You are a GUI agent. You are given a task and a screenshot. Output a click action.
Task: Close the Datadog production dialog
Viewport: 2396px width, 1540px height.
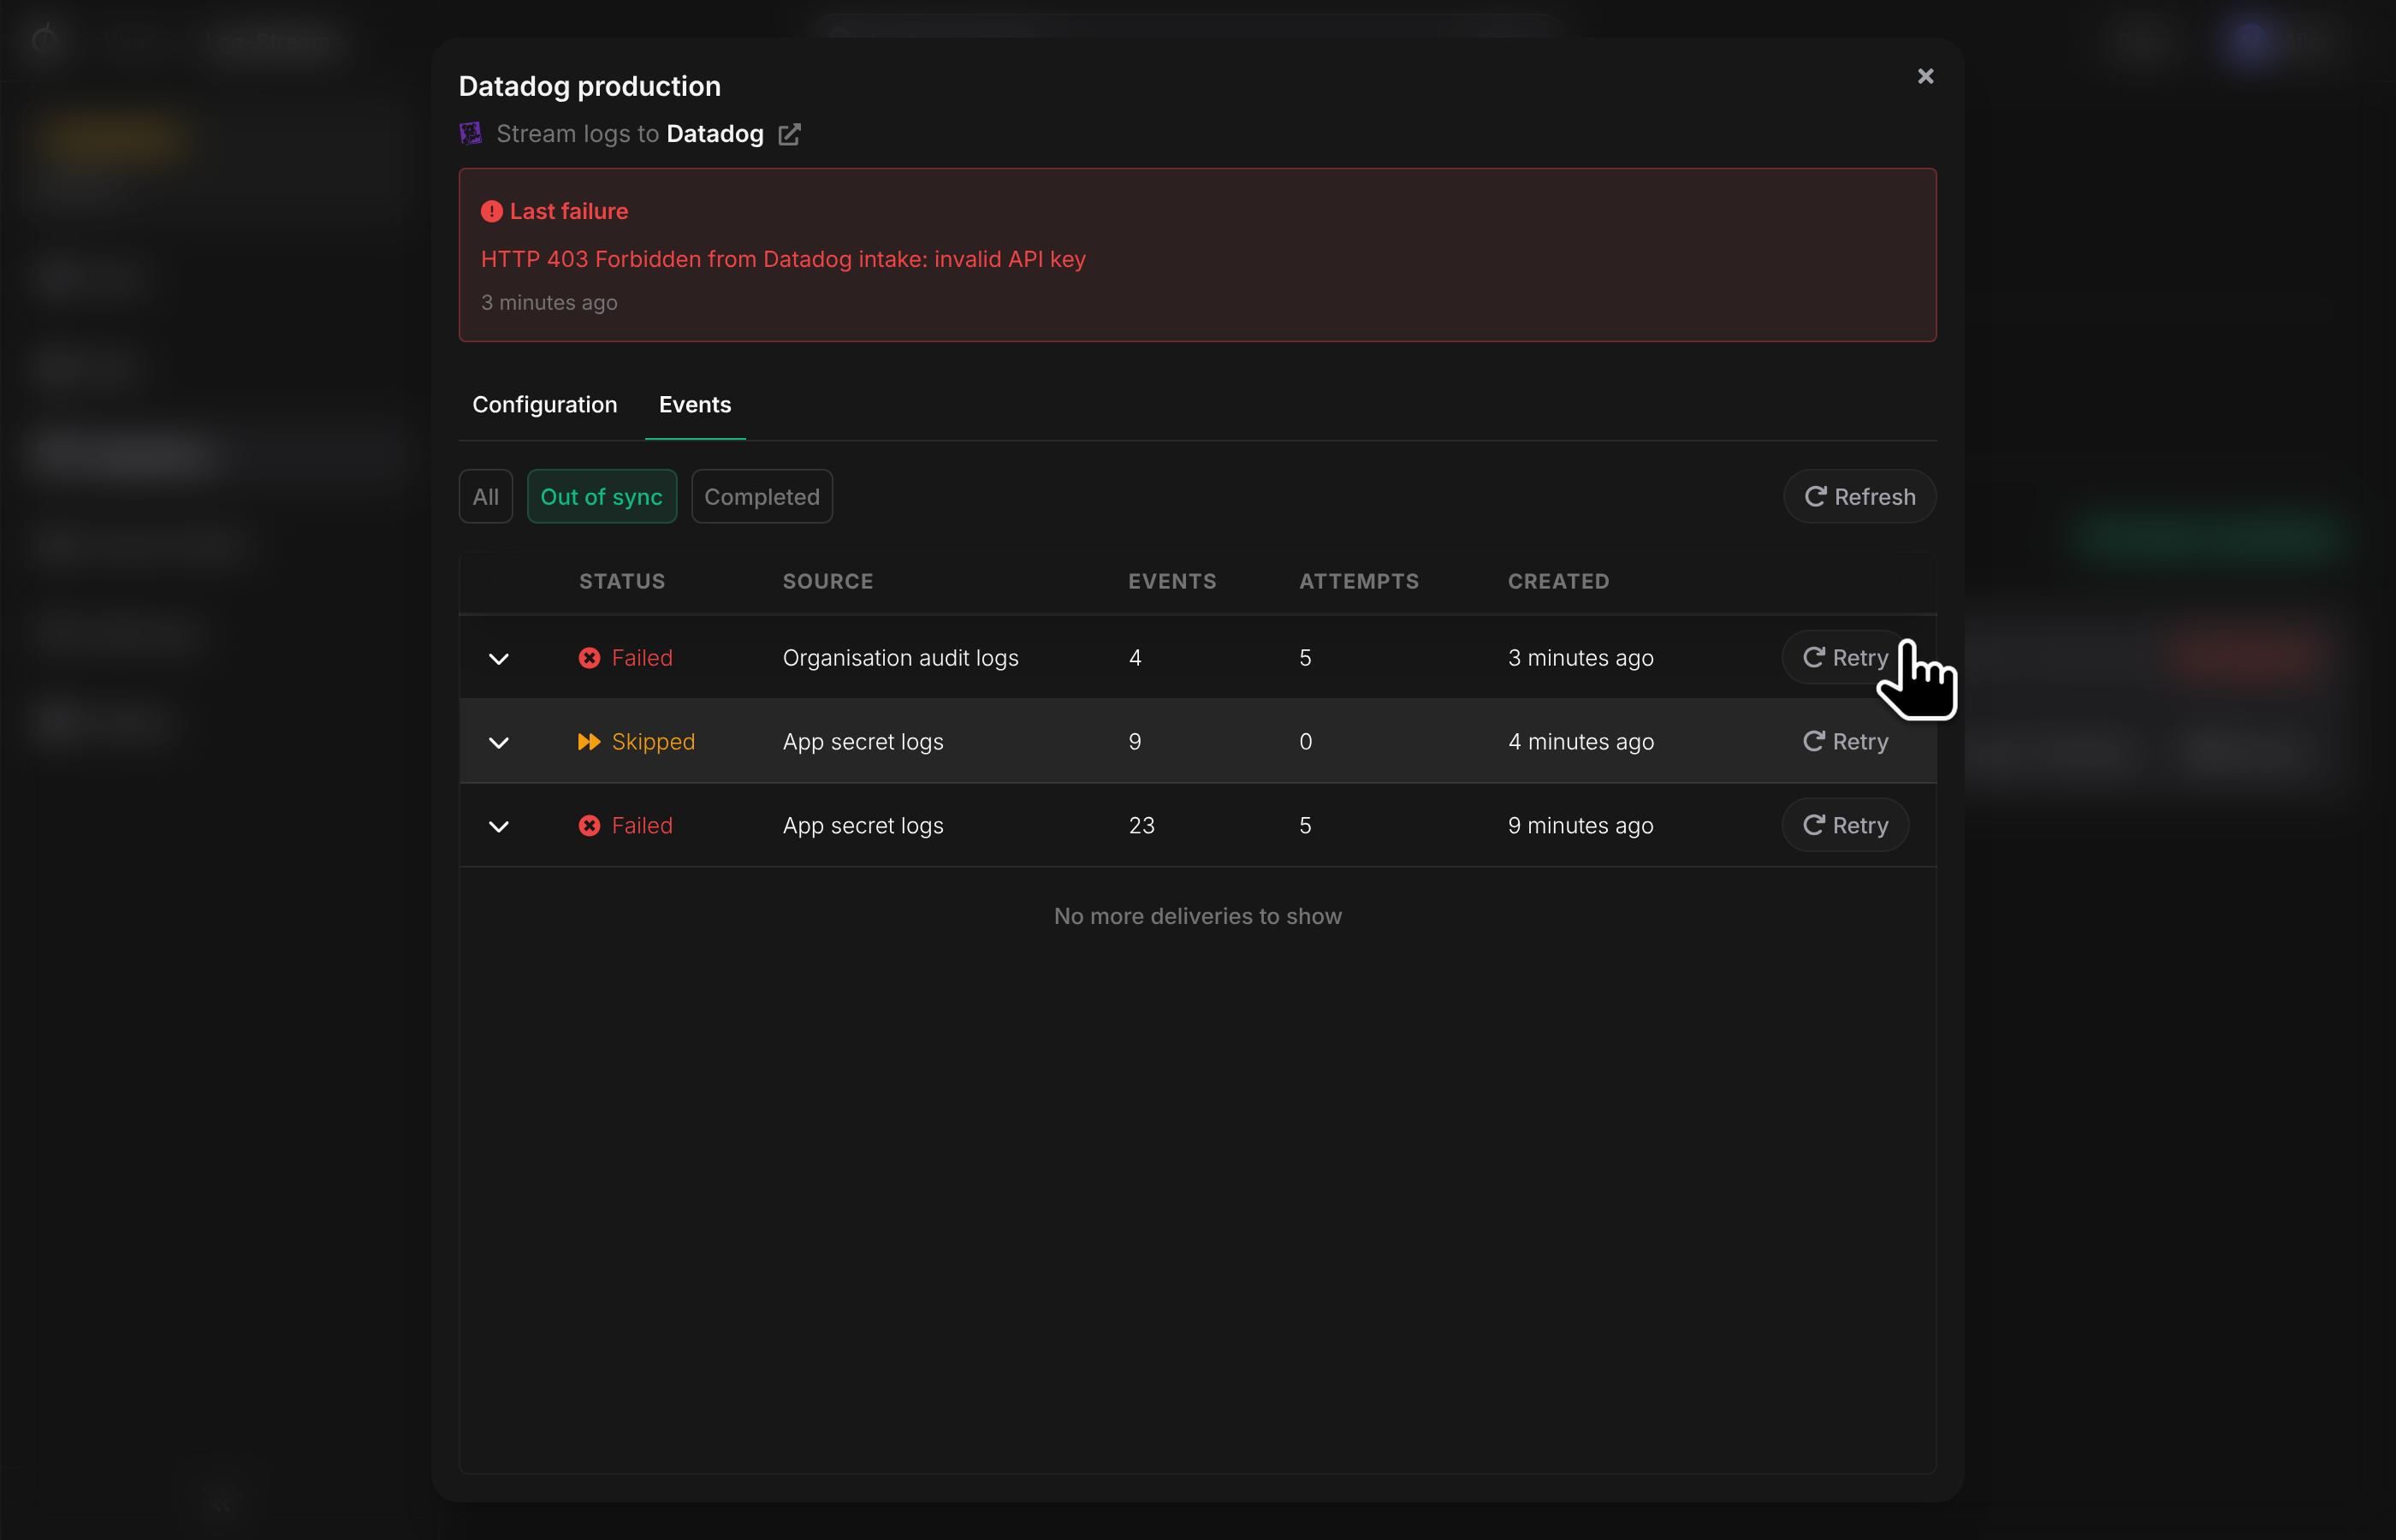tap(1925, 77)
